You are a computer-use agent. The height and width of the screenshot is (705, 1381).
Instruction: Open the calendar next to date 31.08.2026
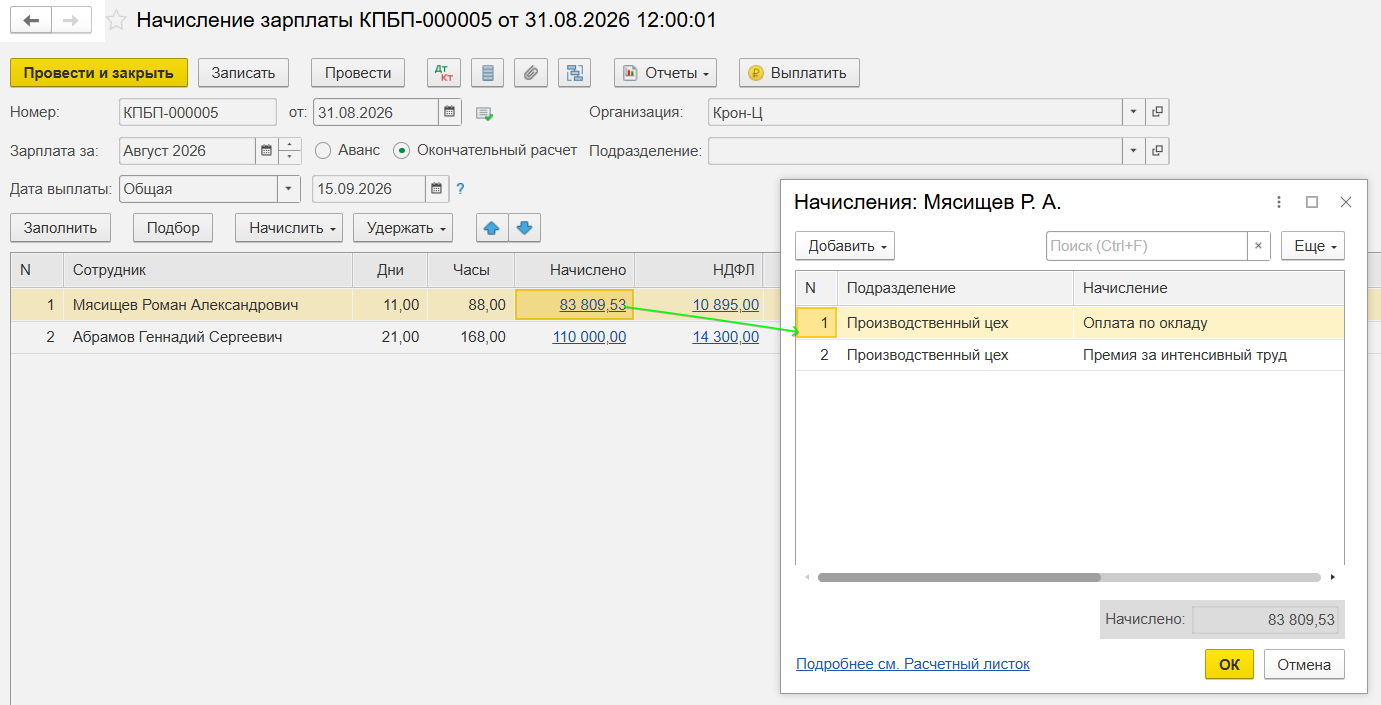click(x=450, y=112)
